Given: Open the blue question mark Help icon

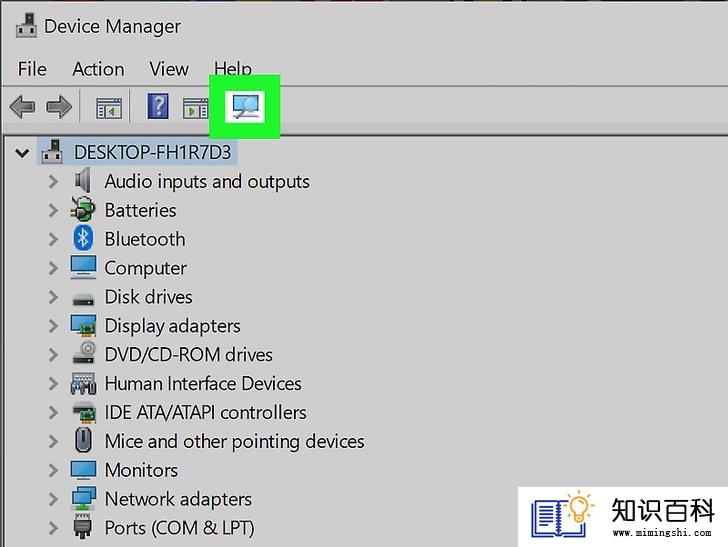Looking at the screenshot, I should [158, 106].
